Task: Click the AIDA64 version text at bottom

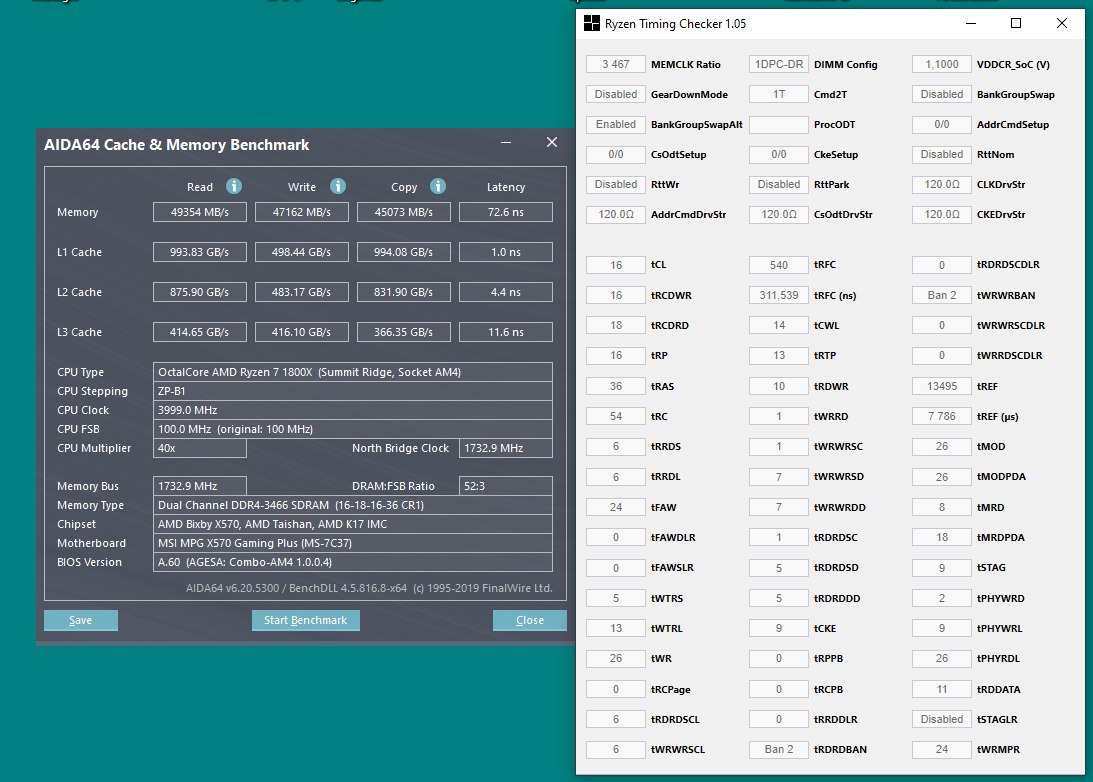Action: coord(369,588)
